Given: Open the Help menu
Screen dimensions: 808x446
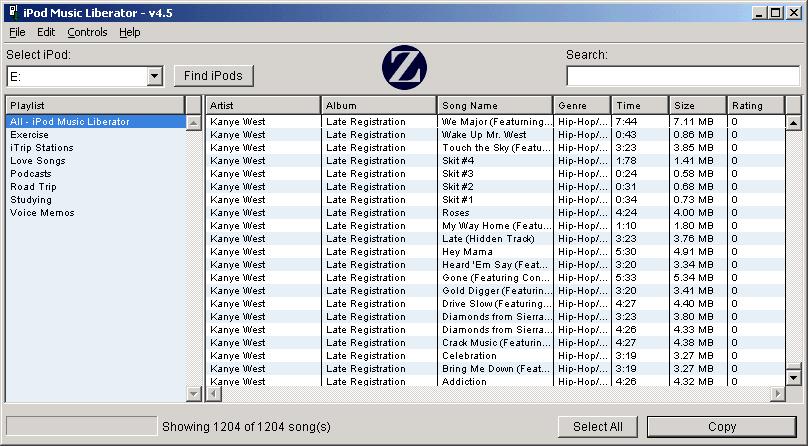Looking at the screenshot, I should (x=130, y=32).
